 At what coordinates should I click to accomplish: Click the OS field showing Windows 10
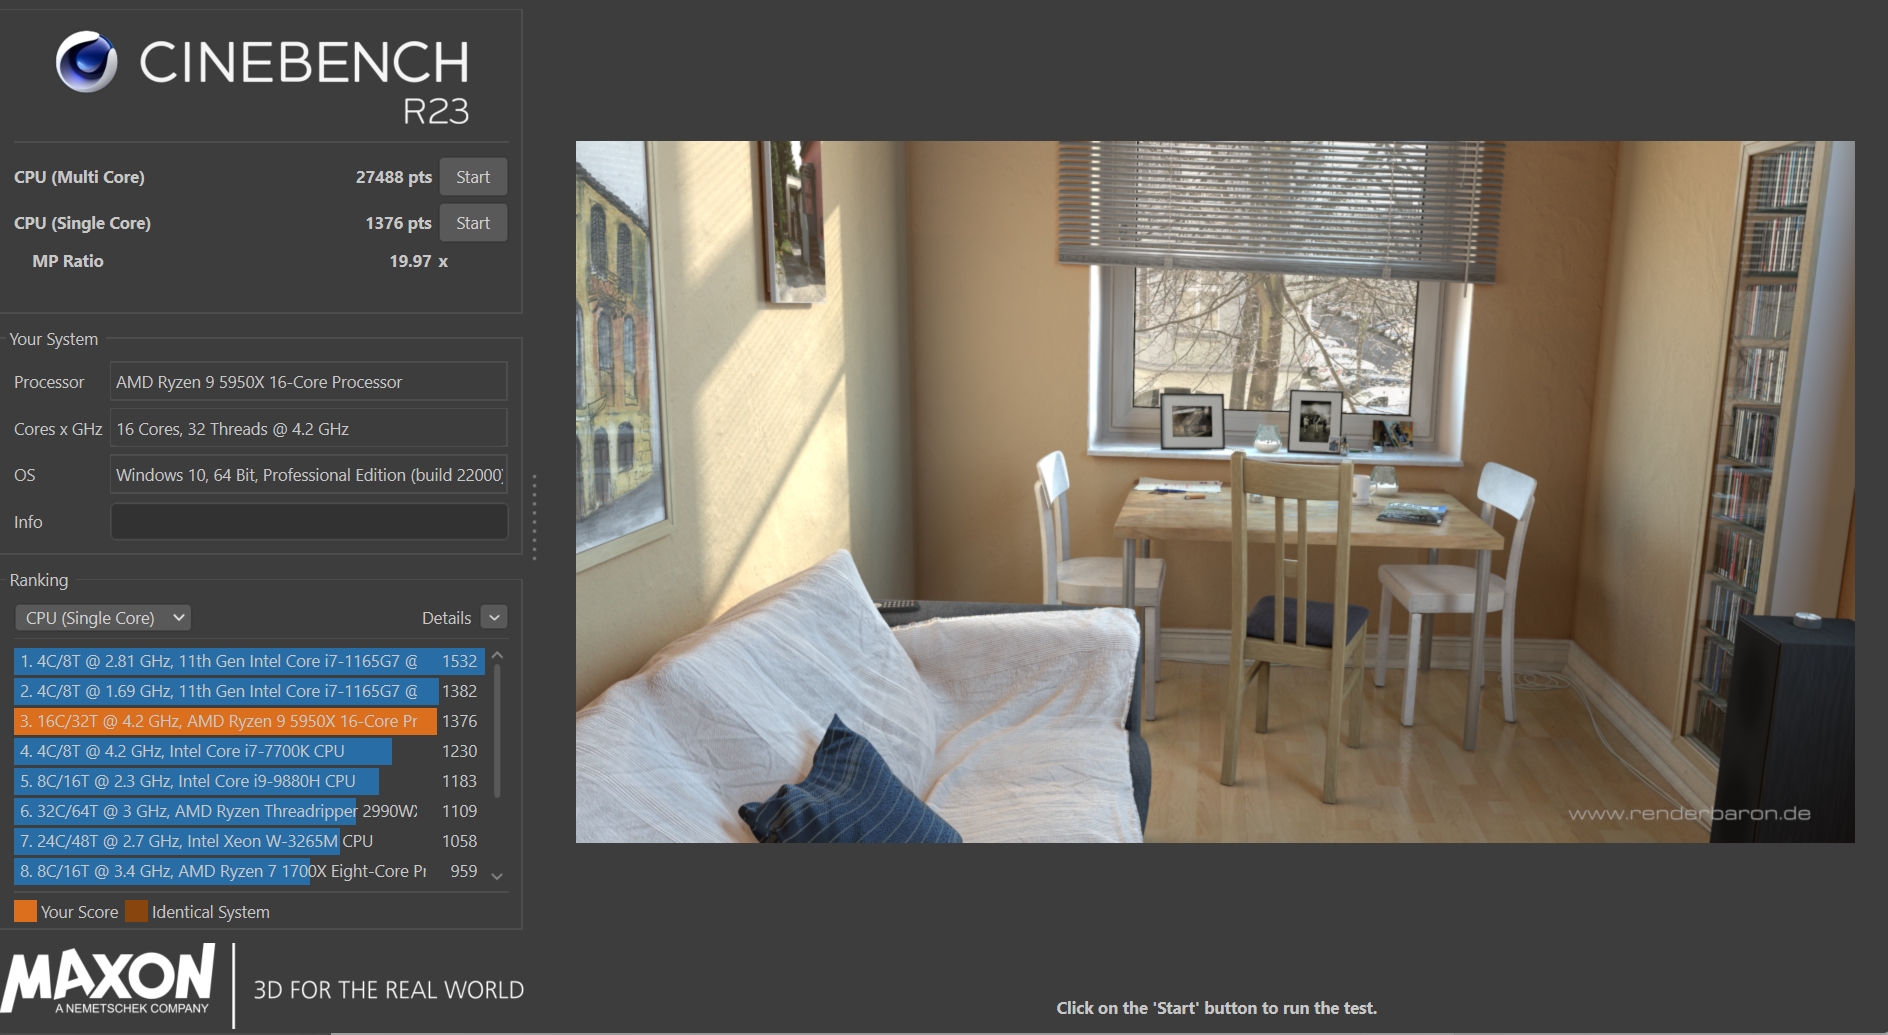[309, 475]
